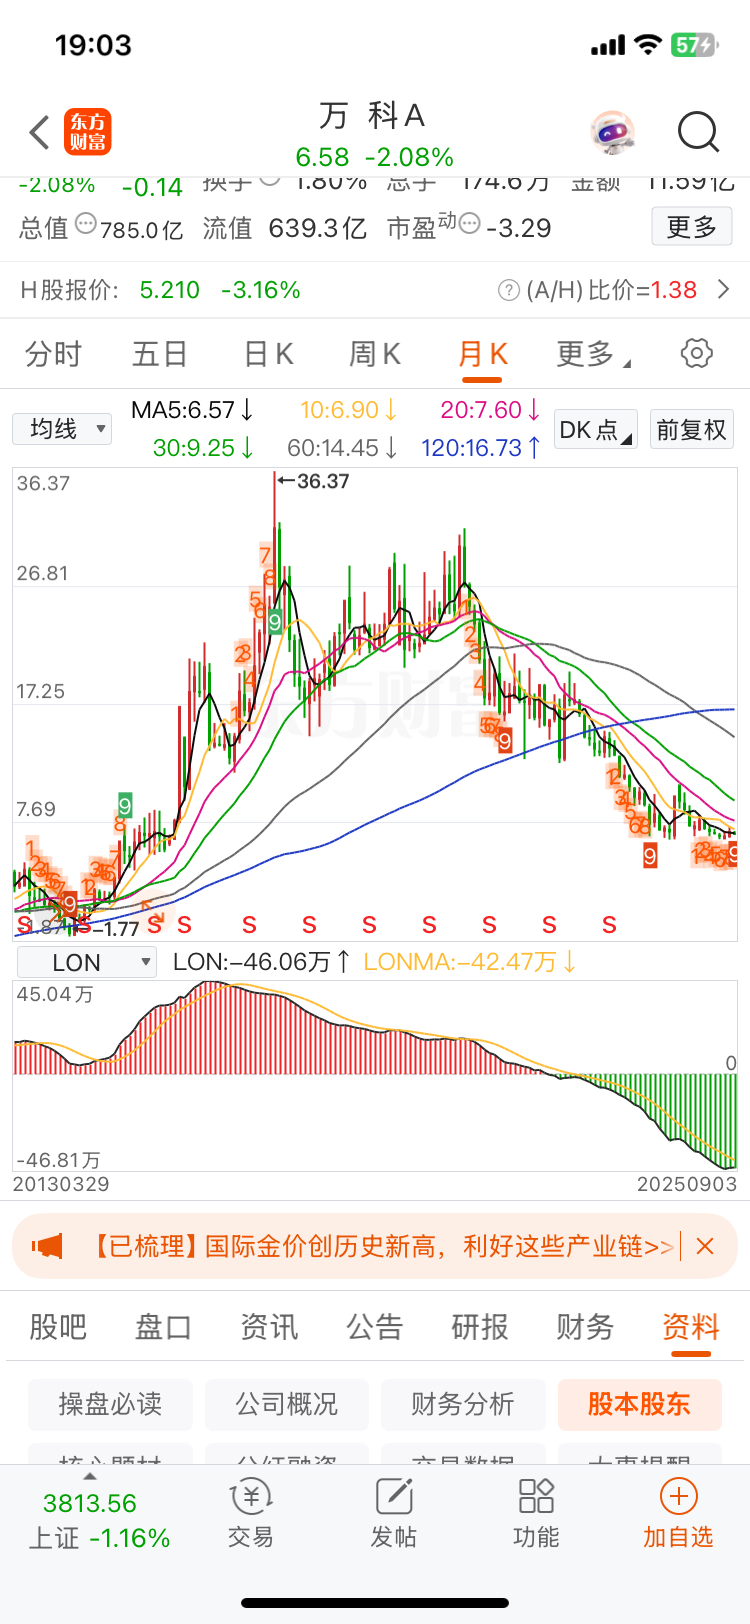The height and width of the screenshot is (1624, 750).
Task: Select the 月K chart tab
Action: pyautogui.click(x=483, y=355)
